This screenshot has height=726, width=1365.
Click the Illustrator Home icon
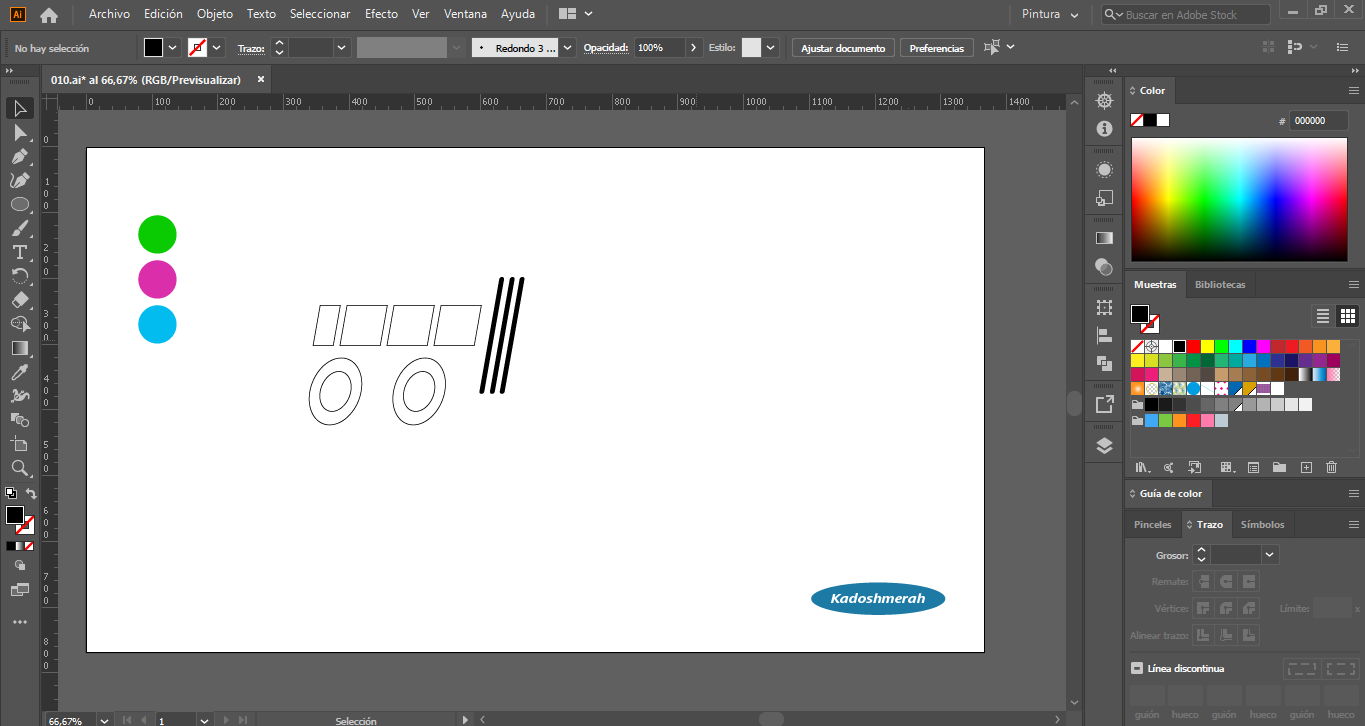click(x=49, y=15)
